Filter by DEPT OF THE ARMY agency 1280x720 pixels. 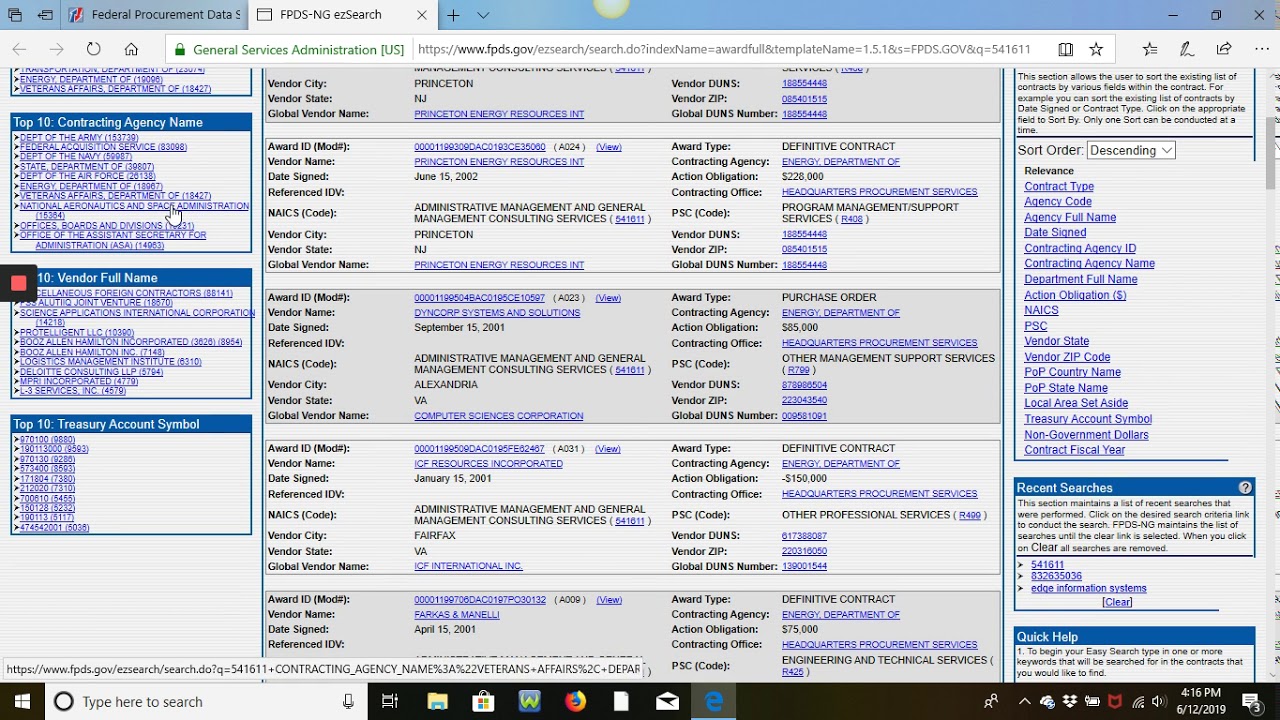[x=79, y=137]
